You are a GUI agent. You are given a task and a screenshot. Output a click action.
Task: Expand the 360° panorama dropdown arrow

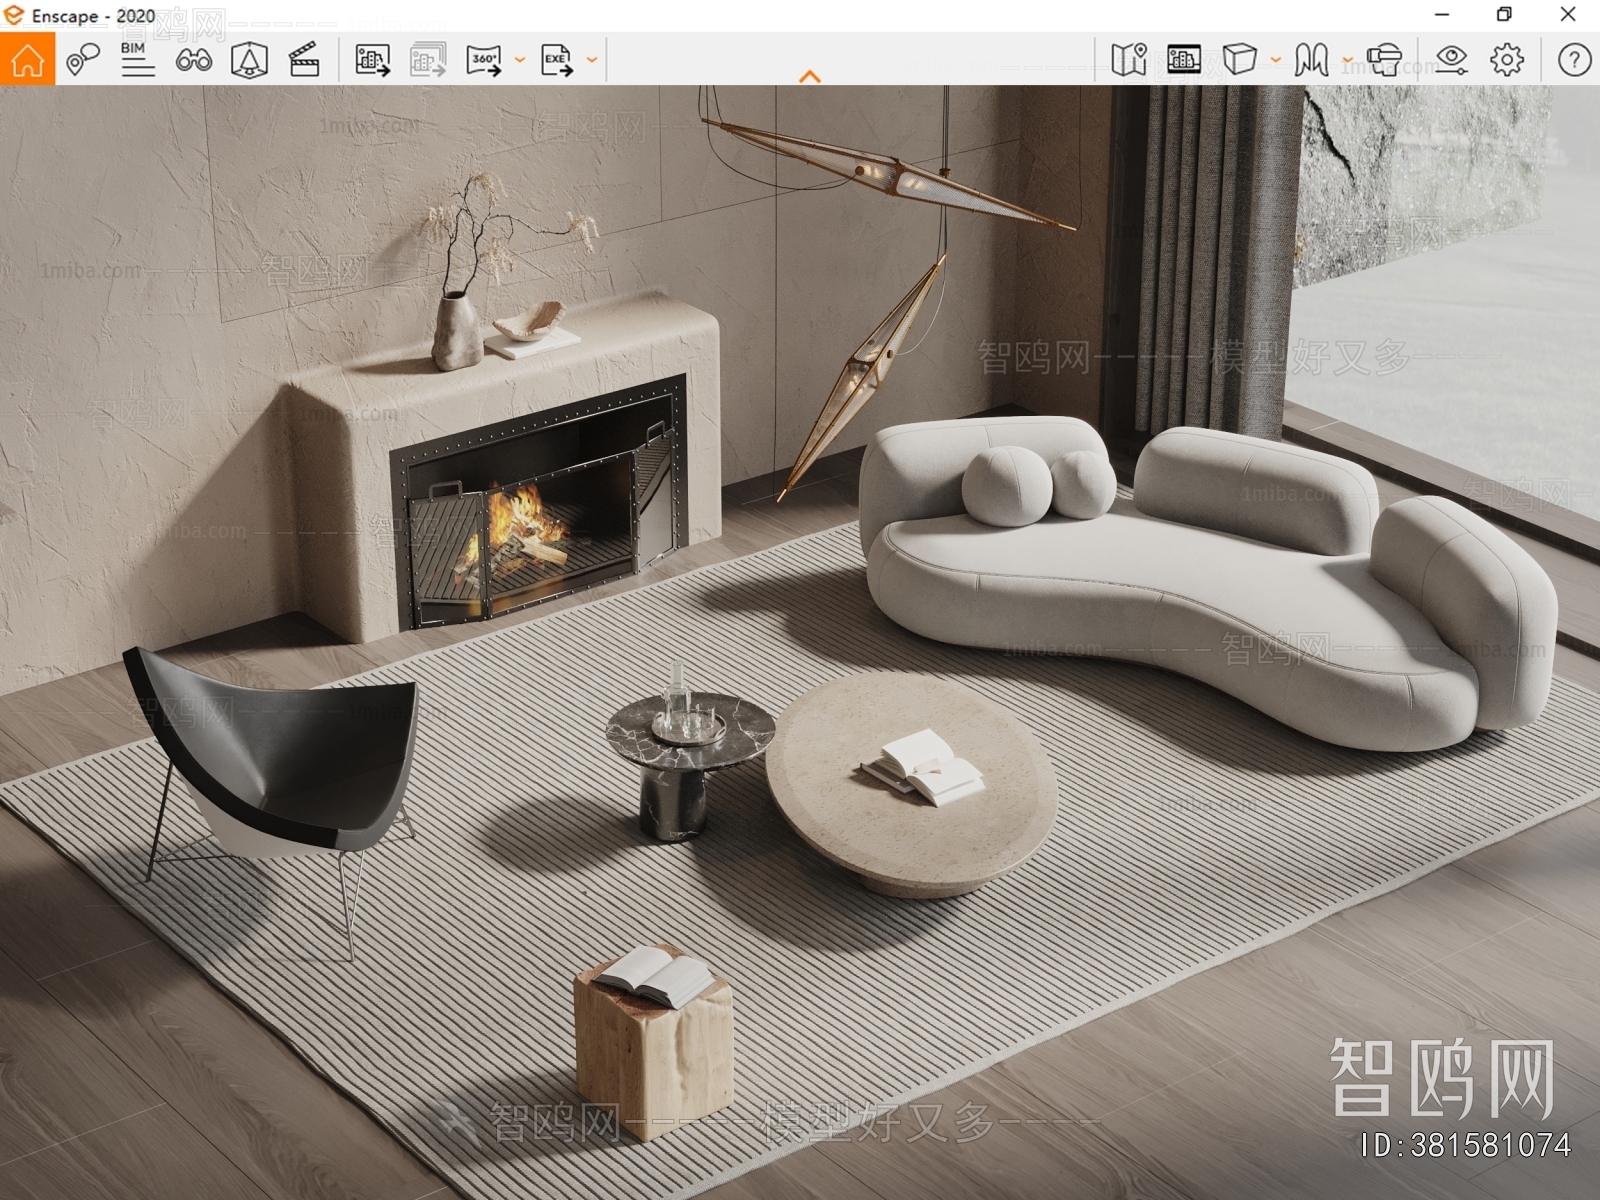(x=520, y=60)
